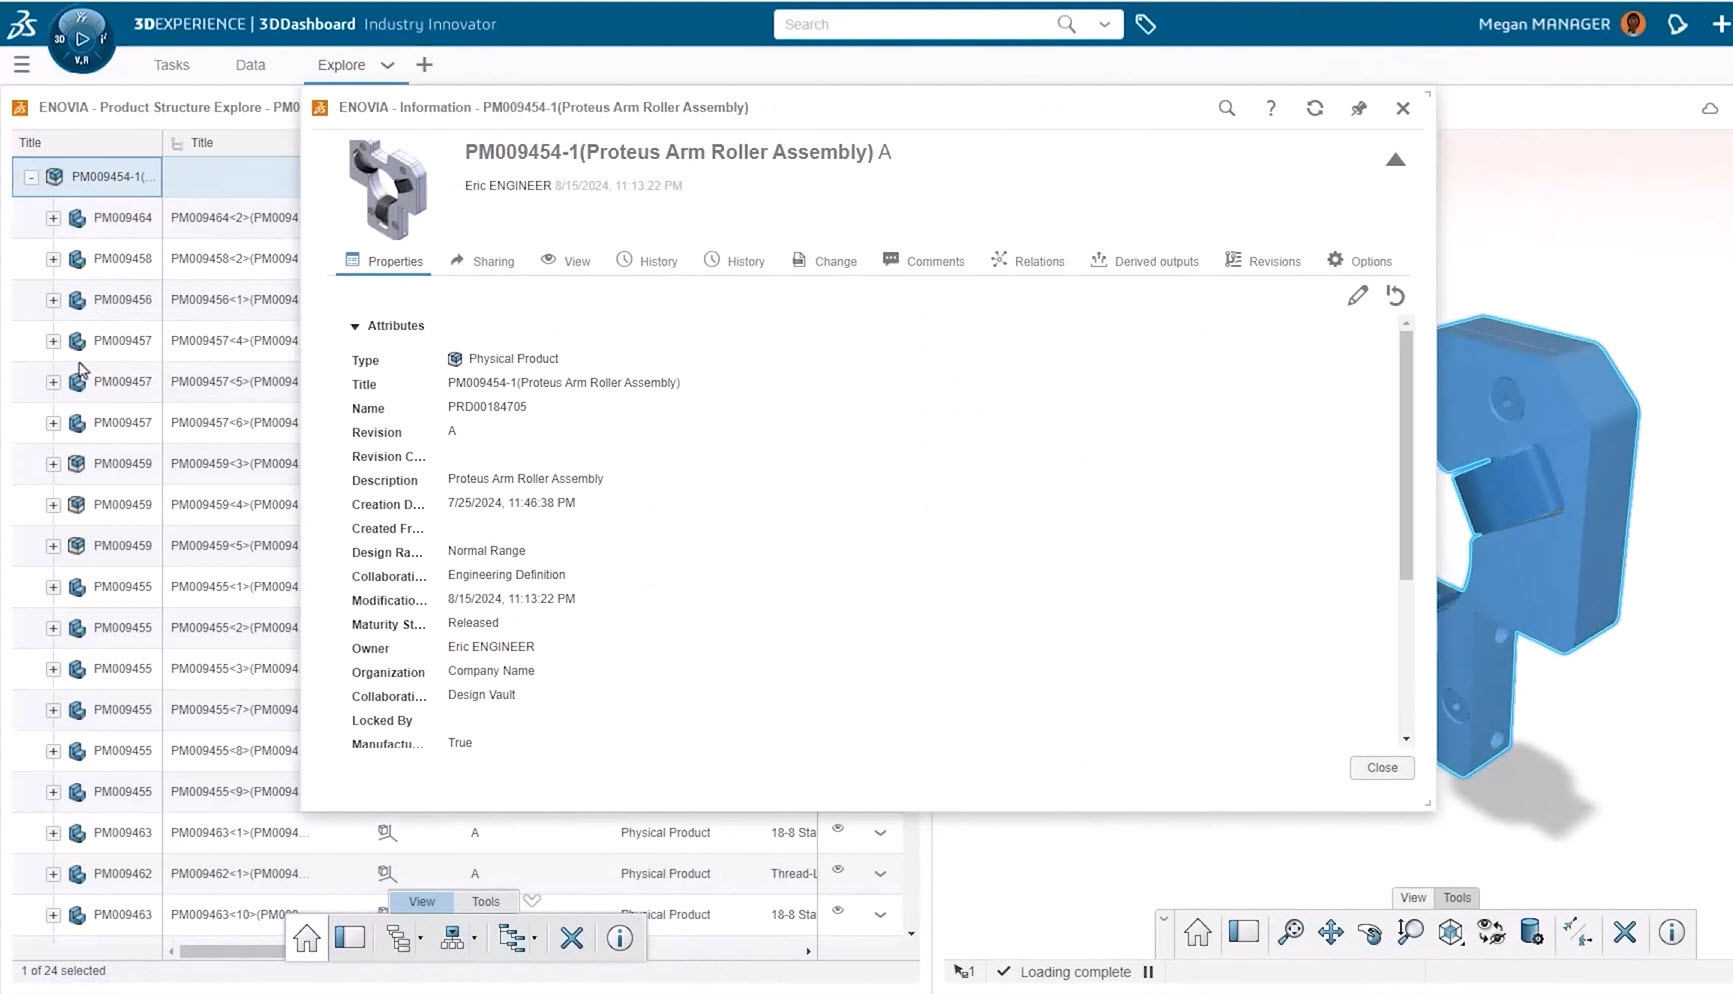
Task: Click the refresh icon in Information panel
Action: [1315, 108]
